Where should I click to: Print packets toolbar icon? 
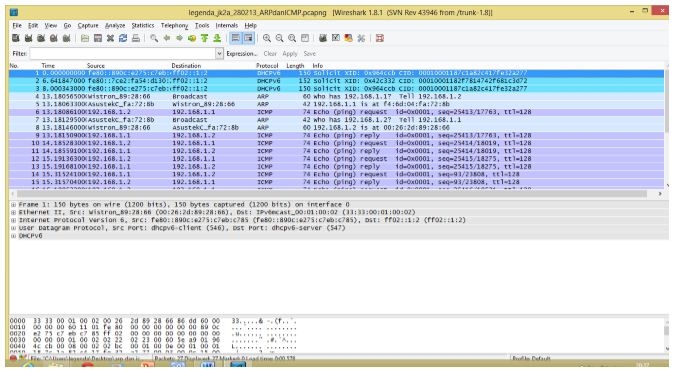[x=136, y=38]
